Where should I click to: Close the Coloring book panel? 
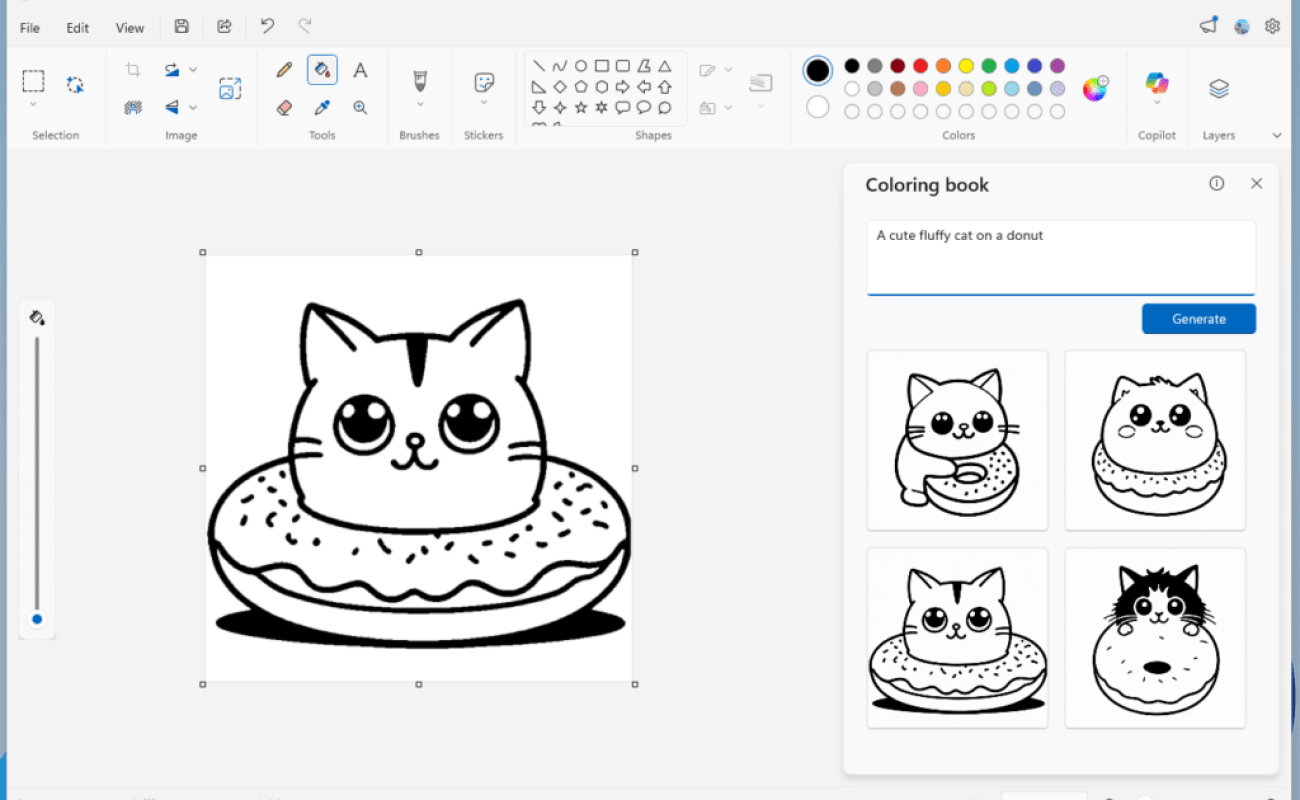tap(1256, 183)
